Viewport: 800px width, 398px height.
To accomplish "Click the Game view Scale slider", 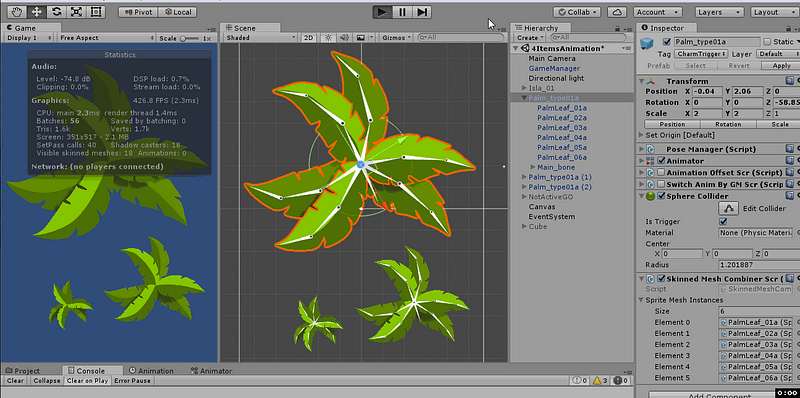I will coord(190,38).
